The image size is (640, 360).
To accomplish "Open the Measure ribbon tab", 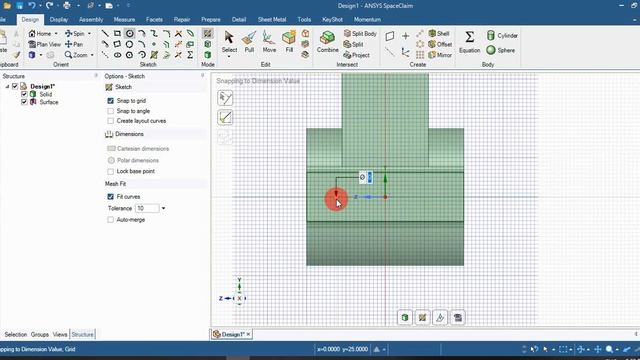I will coord(124,20).
